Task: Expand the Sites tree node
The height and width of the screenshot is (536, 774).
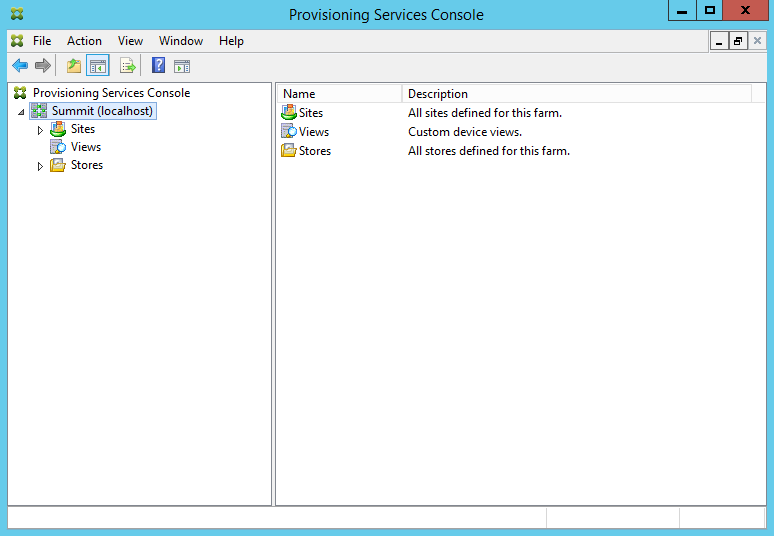Action: (40, 130)
